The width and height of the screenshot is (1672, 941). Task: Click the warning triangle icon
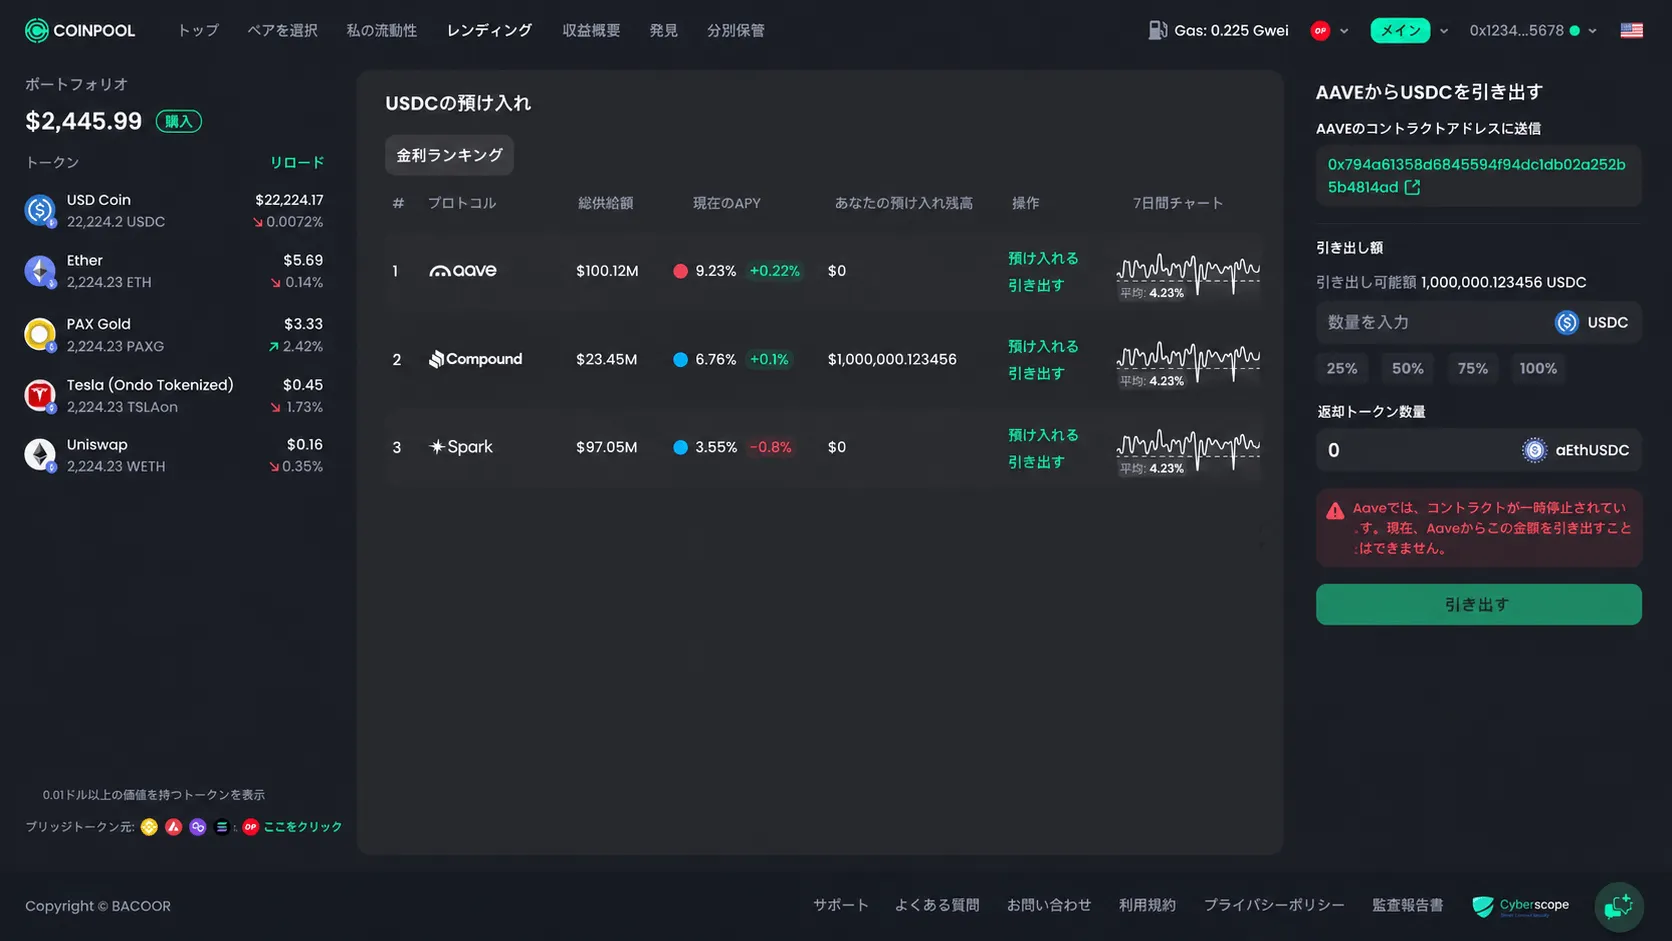point(1335,511)
